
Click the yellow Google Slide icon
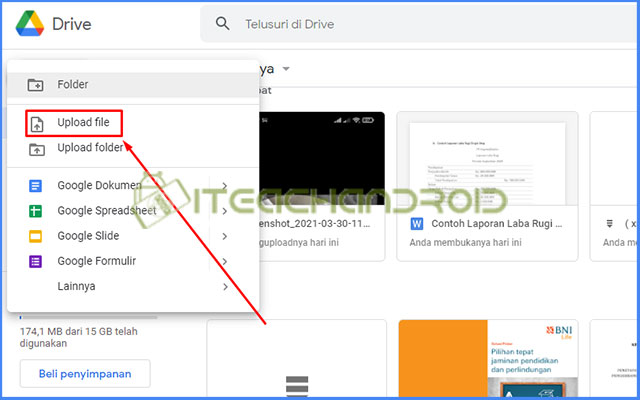coord(35,236)
